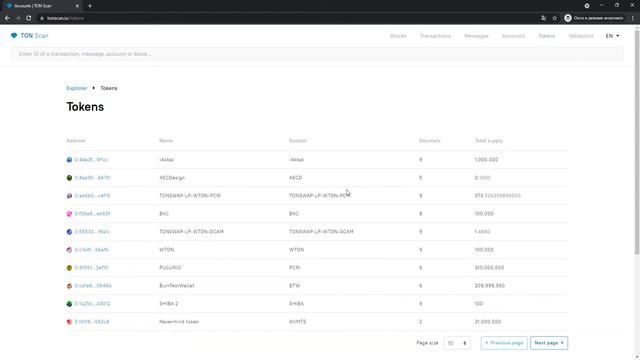Open Validators in the top navigation
The width and height of the screenshot is (640, 360).
(x=581, y=36)
